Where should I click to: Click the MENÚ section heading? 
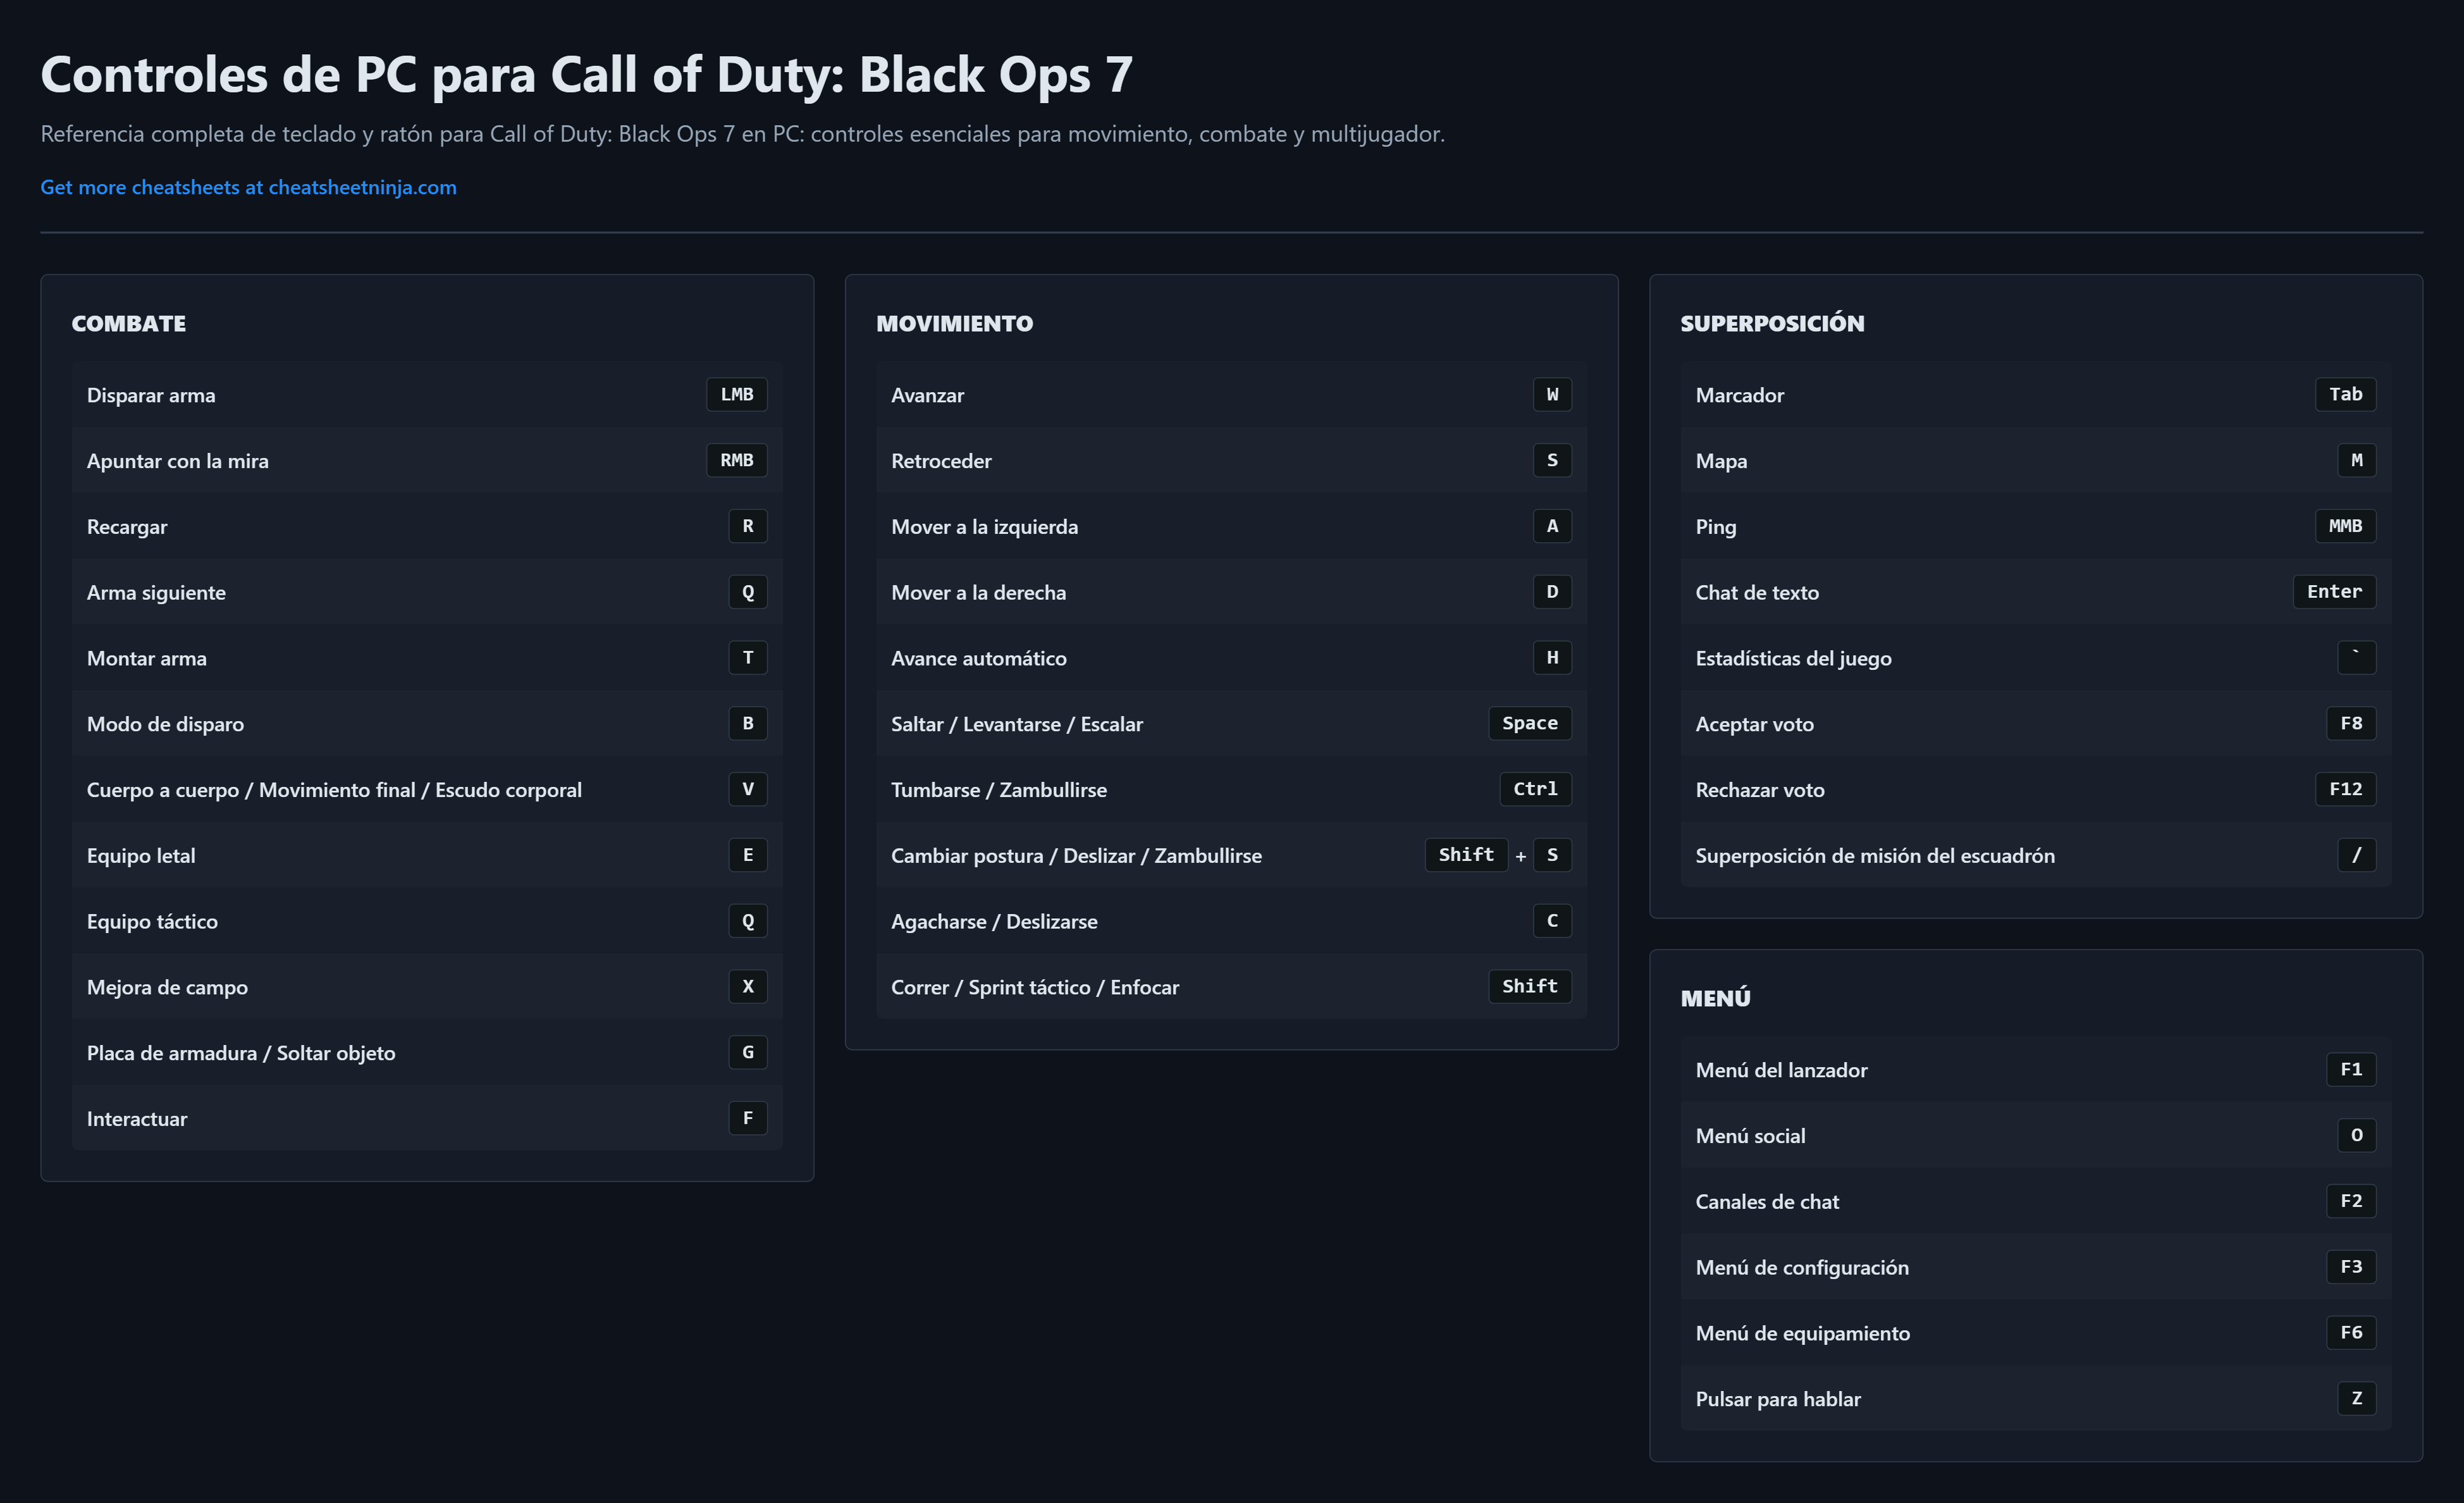pyautogui.click(x=1715, y=998)
